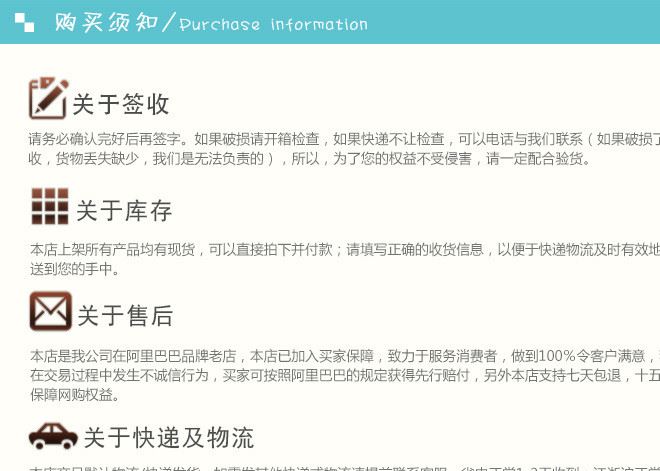Click the 关于签收 heading

121,104
